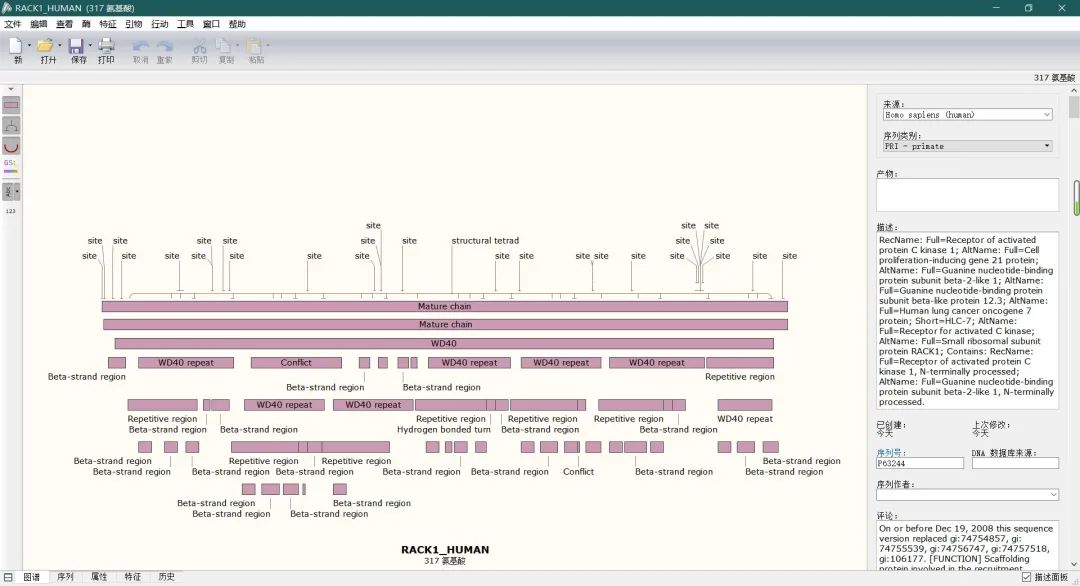
Task: Select the site-marker tool icon in left sidebar
Action: (11, 124)
